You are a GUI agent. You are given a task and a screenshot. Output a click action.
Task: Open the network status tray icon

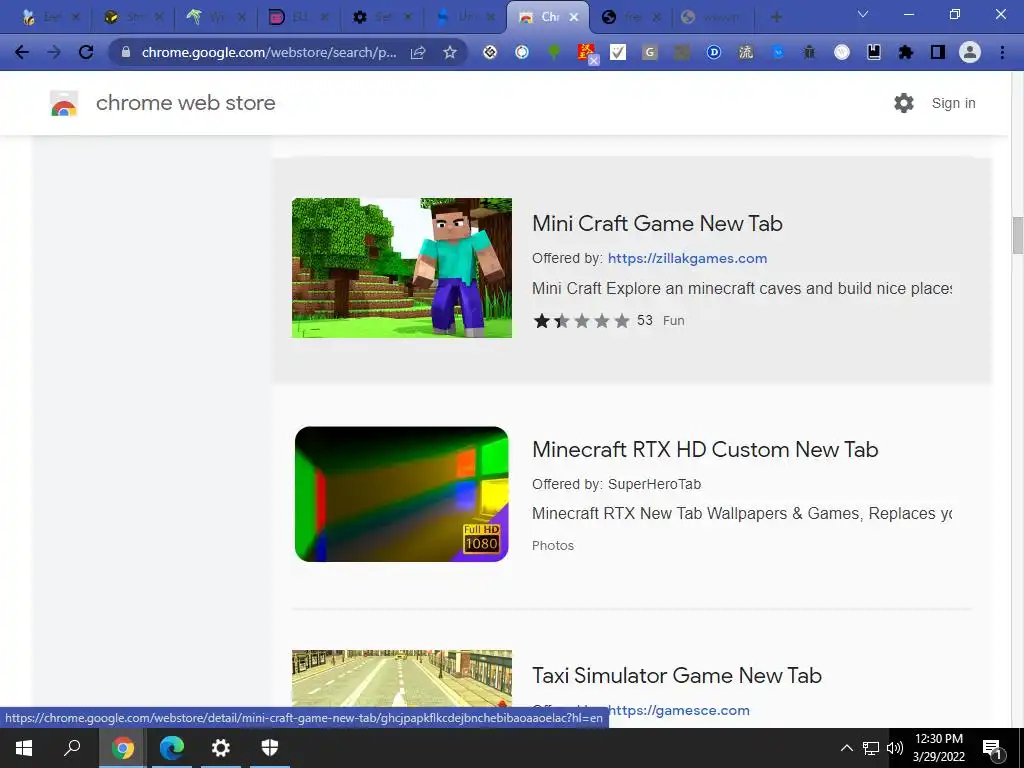(871, 748)
